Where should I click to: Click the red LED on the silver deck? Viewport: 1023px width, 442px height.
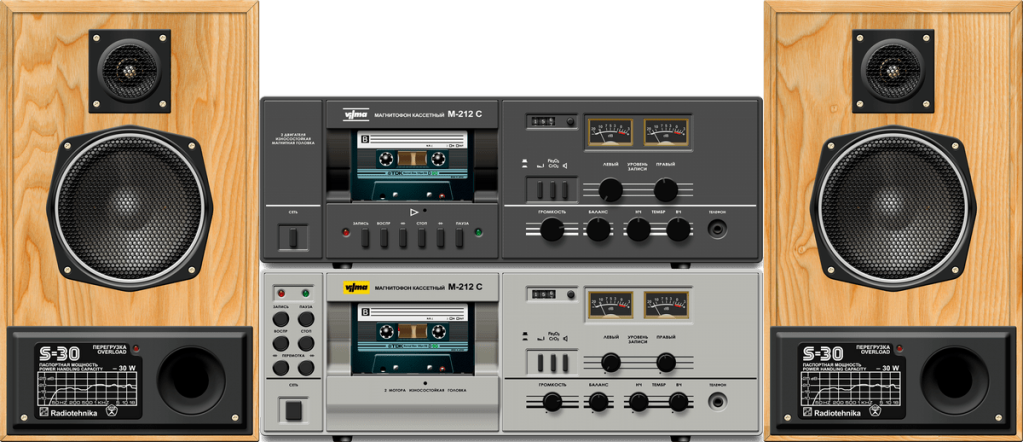click(x=281, y=293)
